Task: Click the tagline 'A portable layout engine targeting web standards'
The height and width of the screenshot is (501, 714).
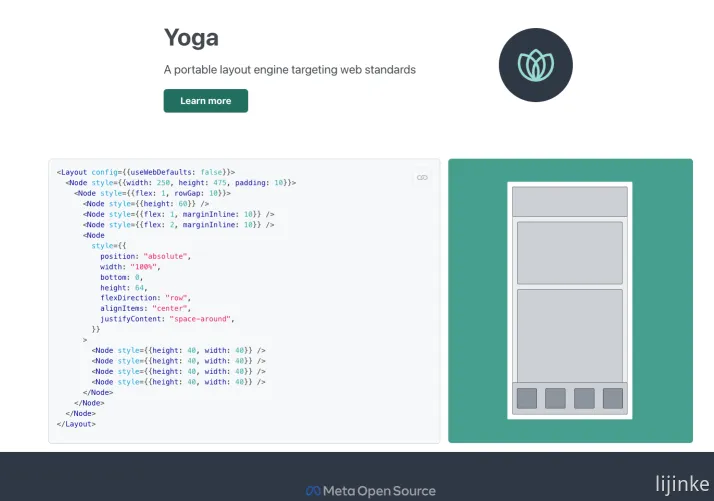Action: tap(290, 70)
